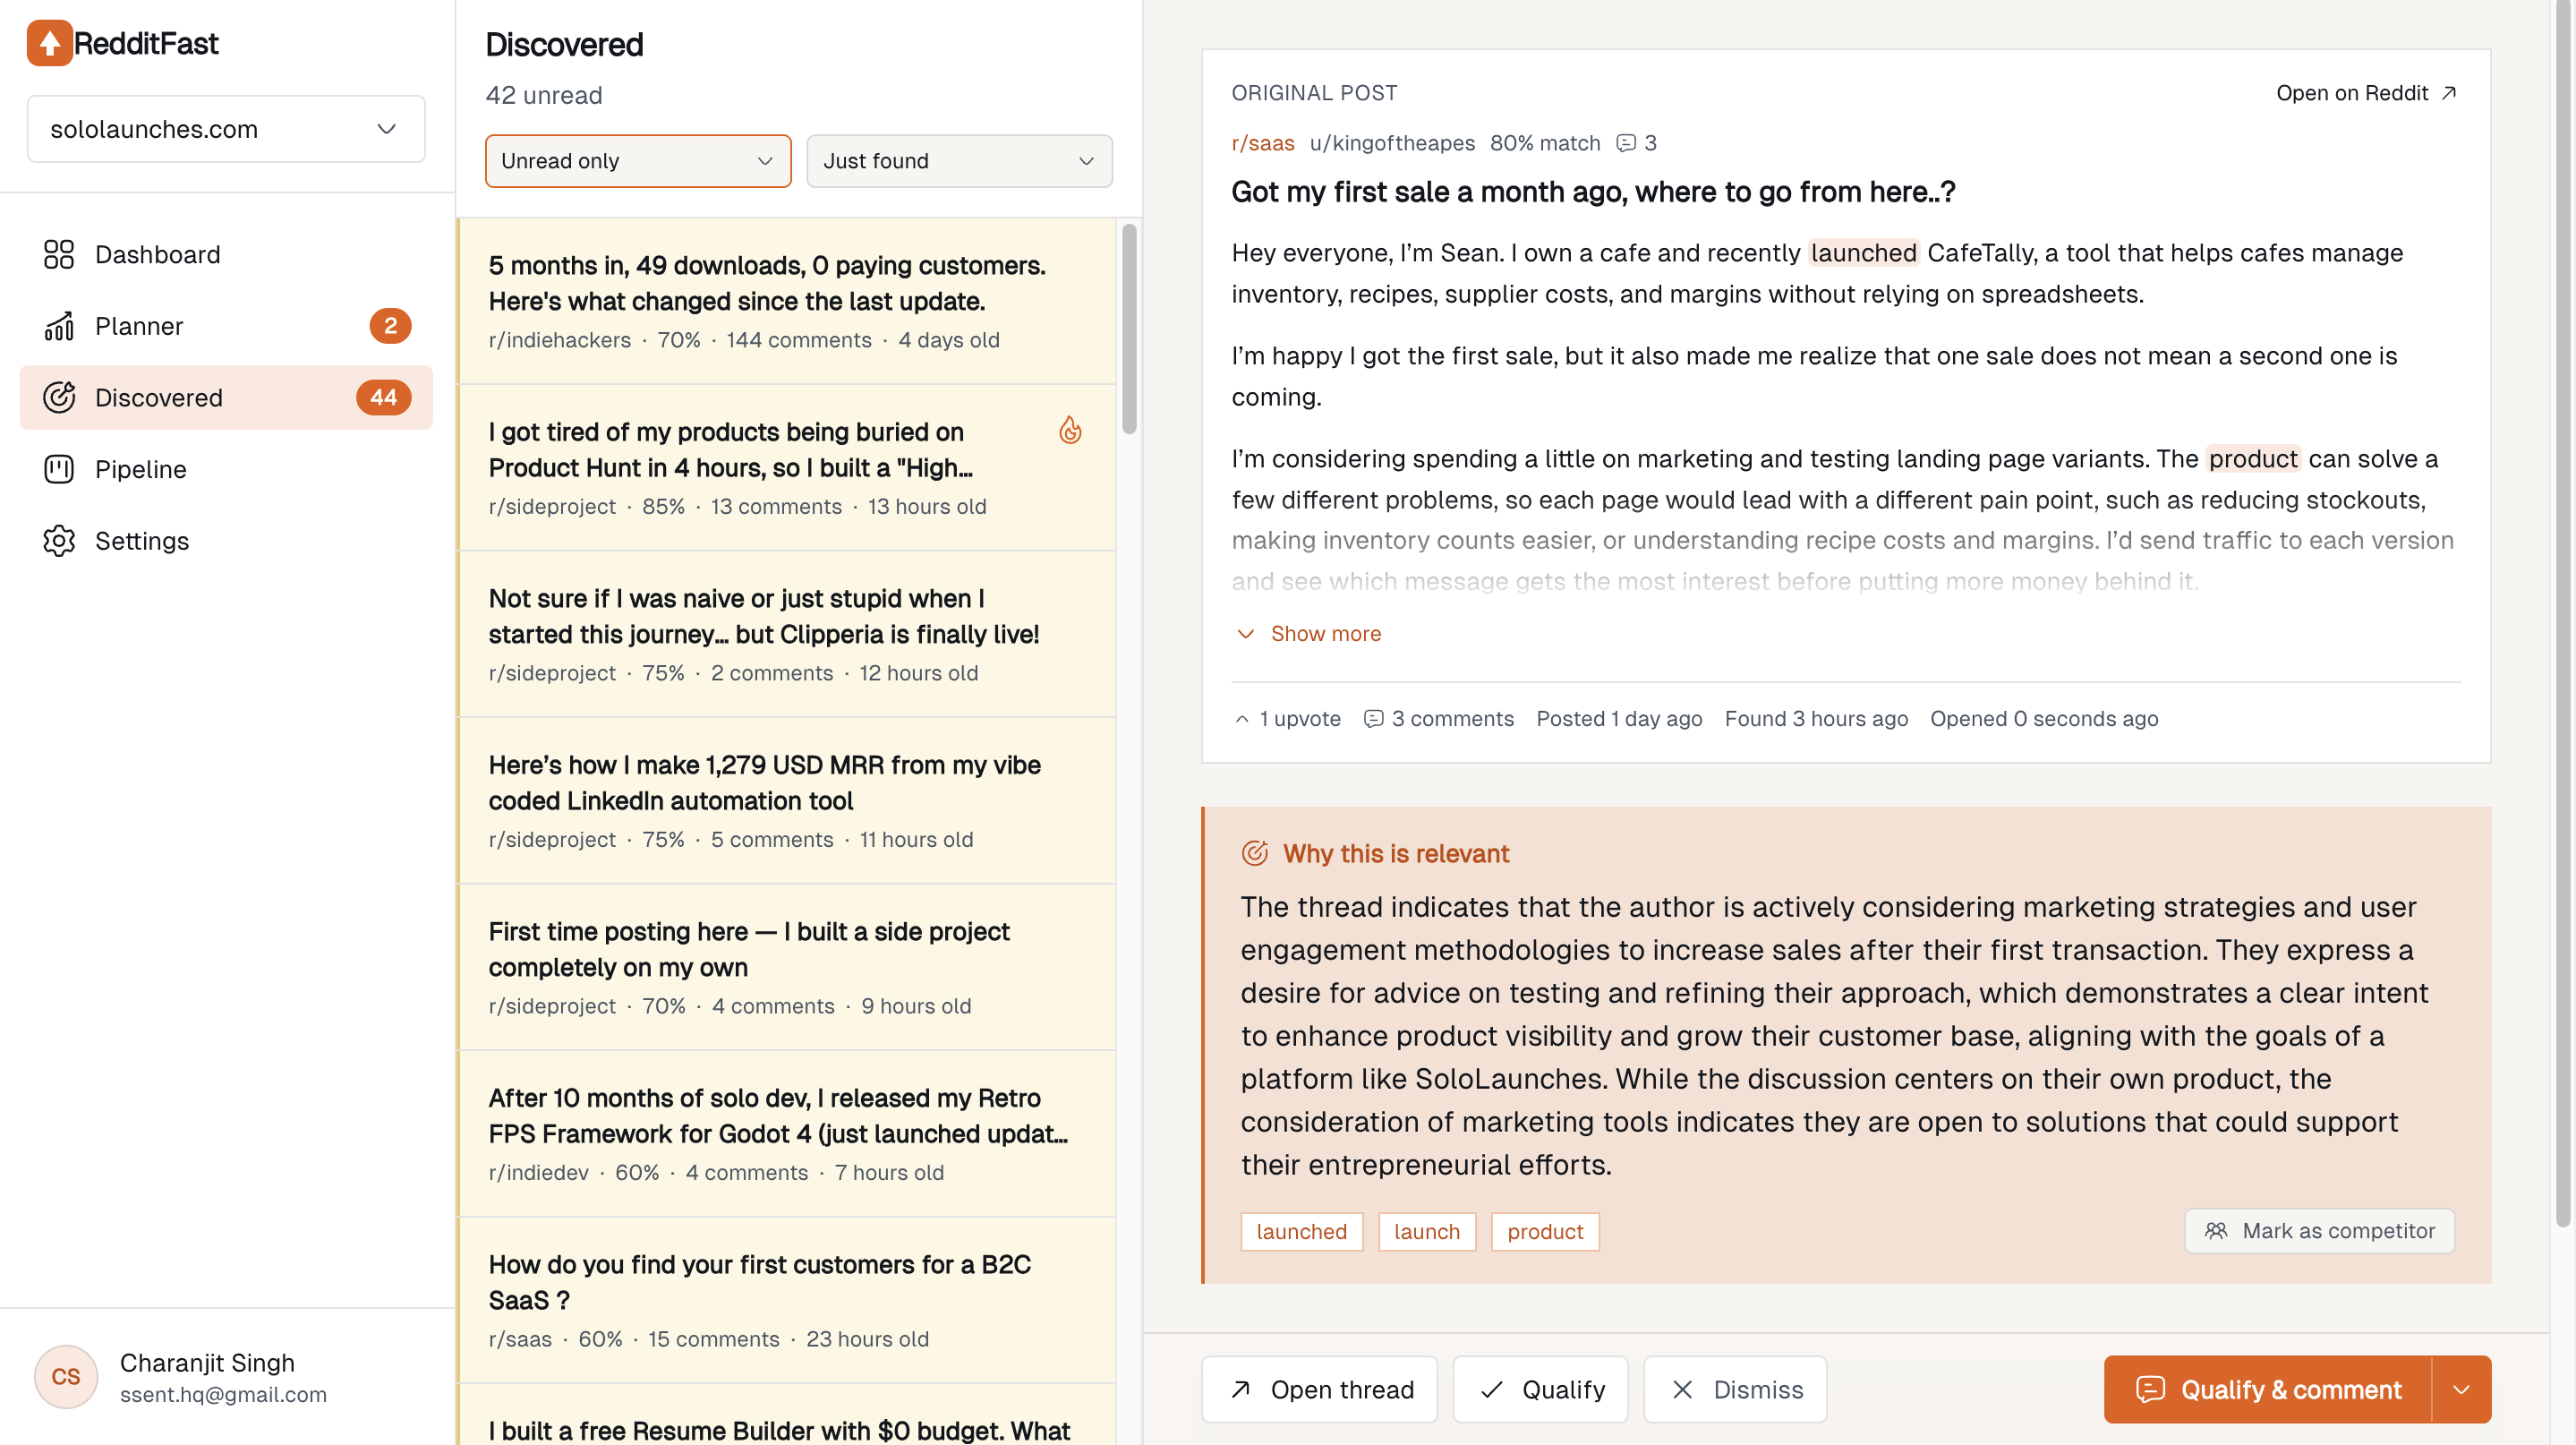Expand the Qualify & comment dropdown arrow
Viewport: 2576px width, 1445px height.
pyautogui.click(x=2461, y=1389)
